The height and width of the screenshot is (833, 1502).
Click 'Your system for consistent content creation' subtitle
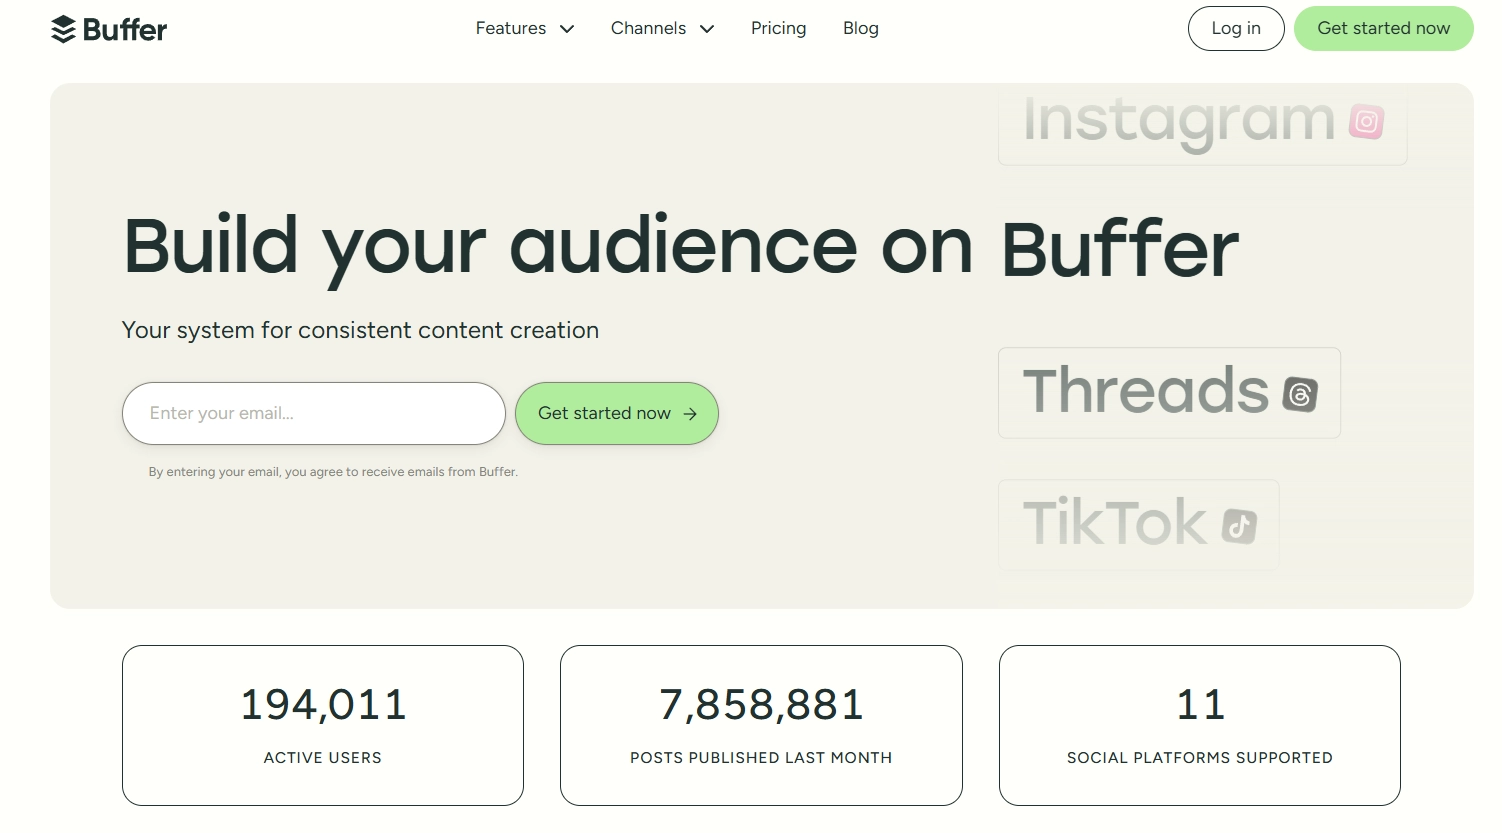(360, 330)
